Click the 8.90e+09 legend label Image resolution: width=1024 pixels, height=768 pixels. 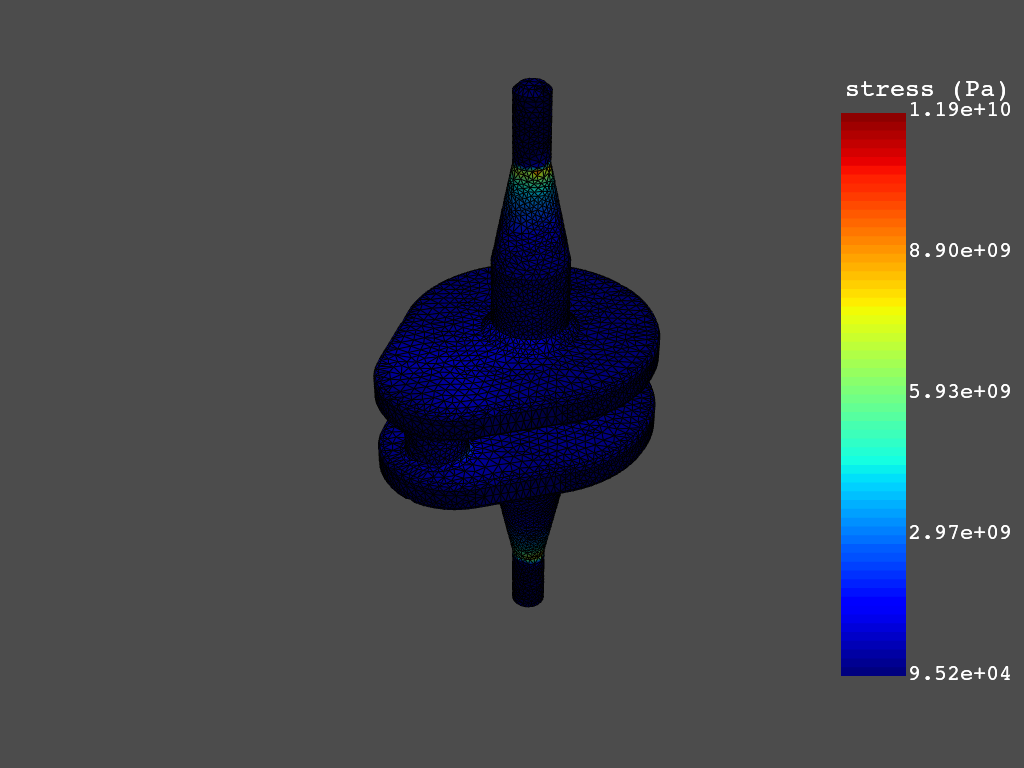point(959,250)
